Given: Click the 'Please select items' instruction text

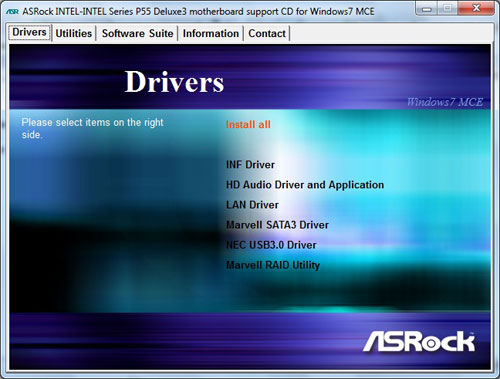Looking at the screenshot, I should tap(92, 128).
